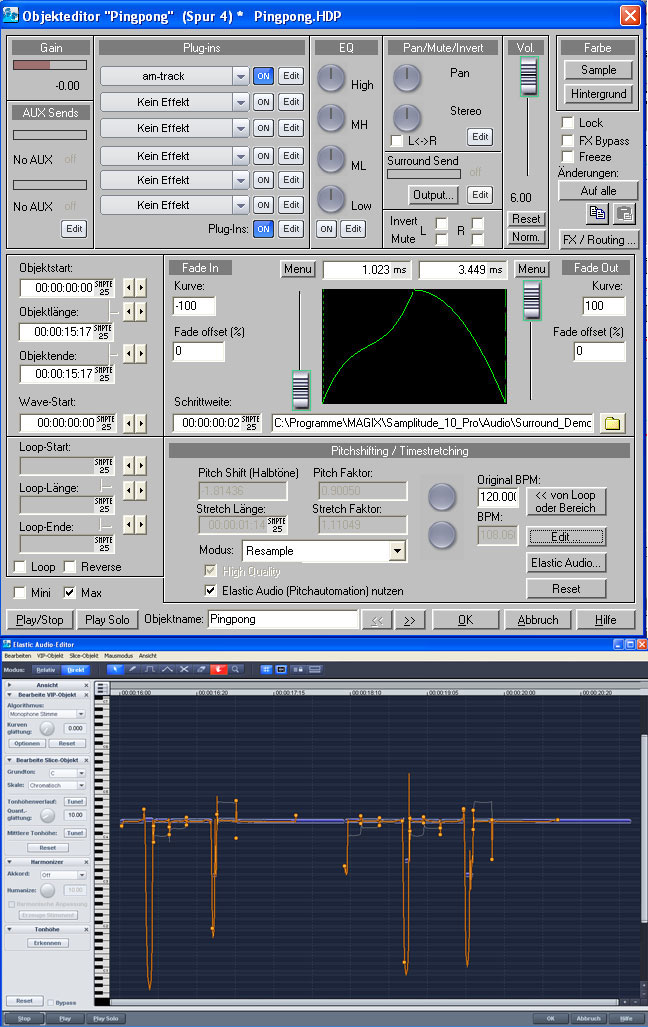Viewport: 648px width, 1027px height.
Task: Click the paste settings icon under Änderungen
Action: (623, 213)
